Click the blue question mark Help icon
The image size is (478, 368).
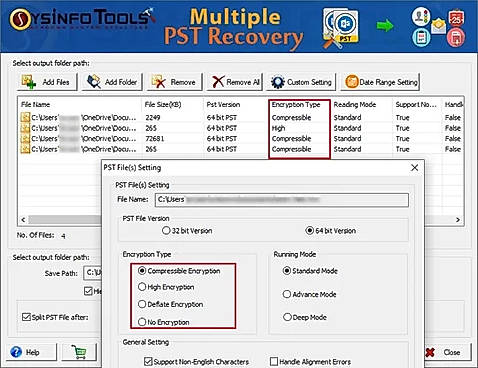tap(16, 352)
